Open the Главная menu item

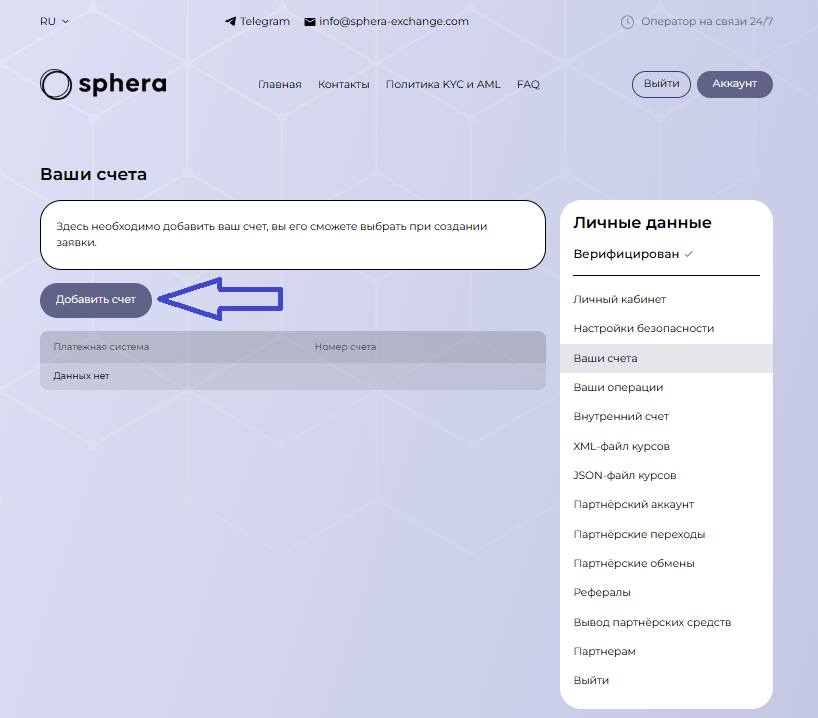tap(279, 85)
